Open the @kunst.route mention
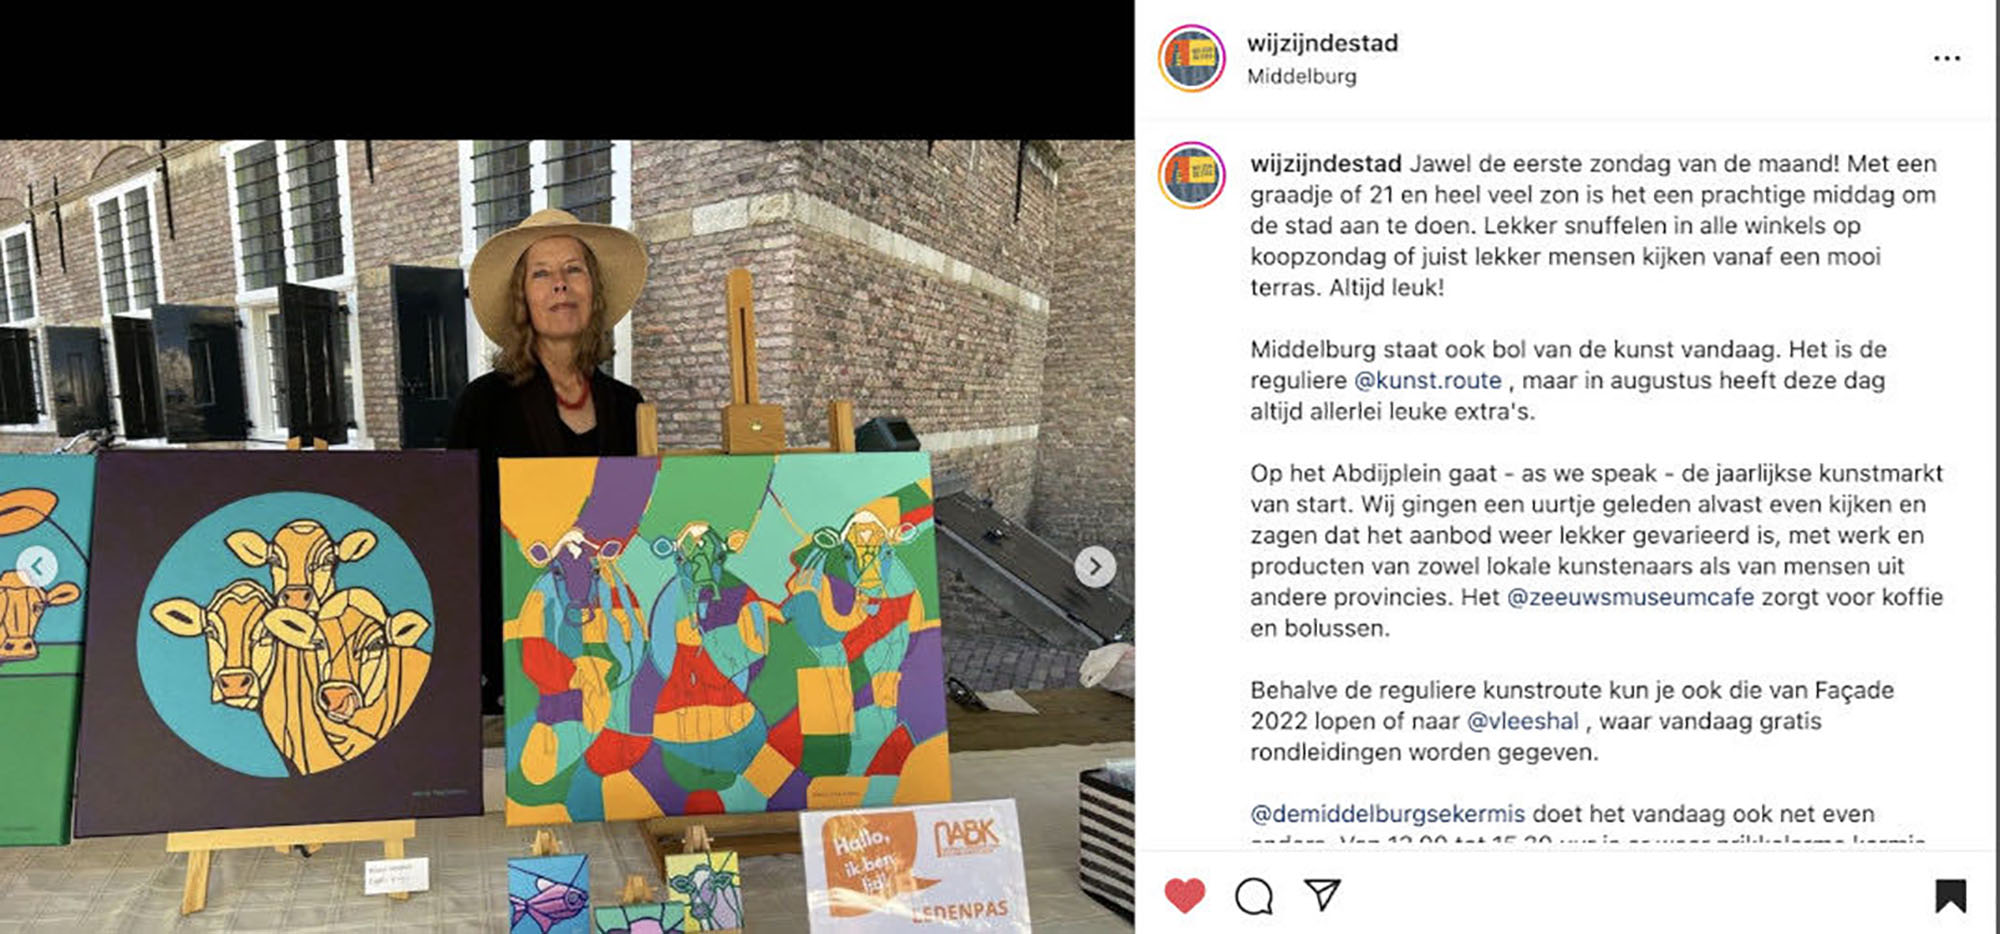Screen dimensions: 2000x934 [x=1427, y=380]
